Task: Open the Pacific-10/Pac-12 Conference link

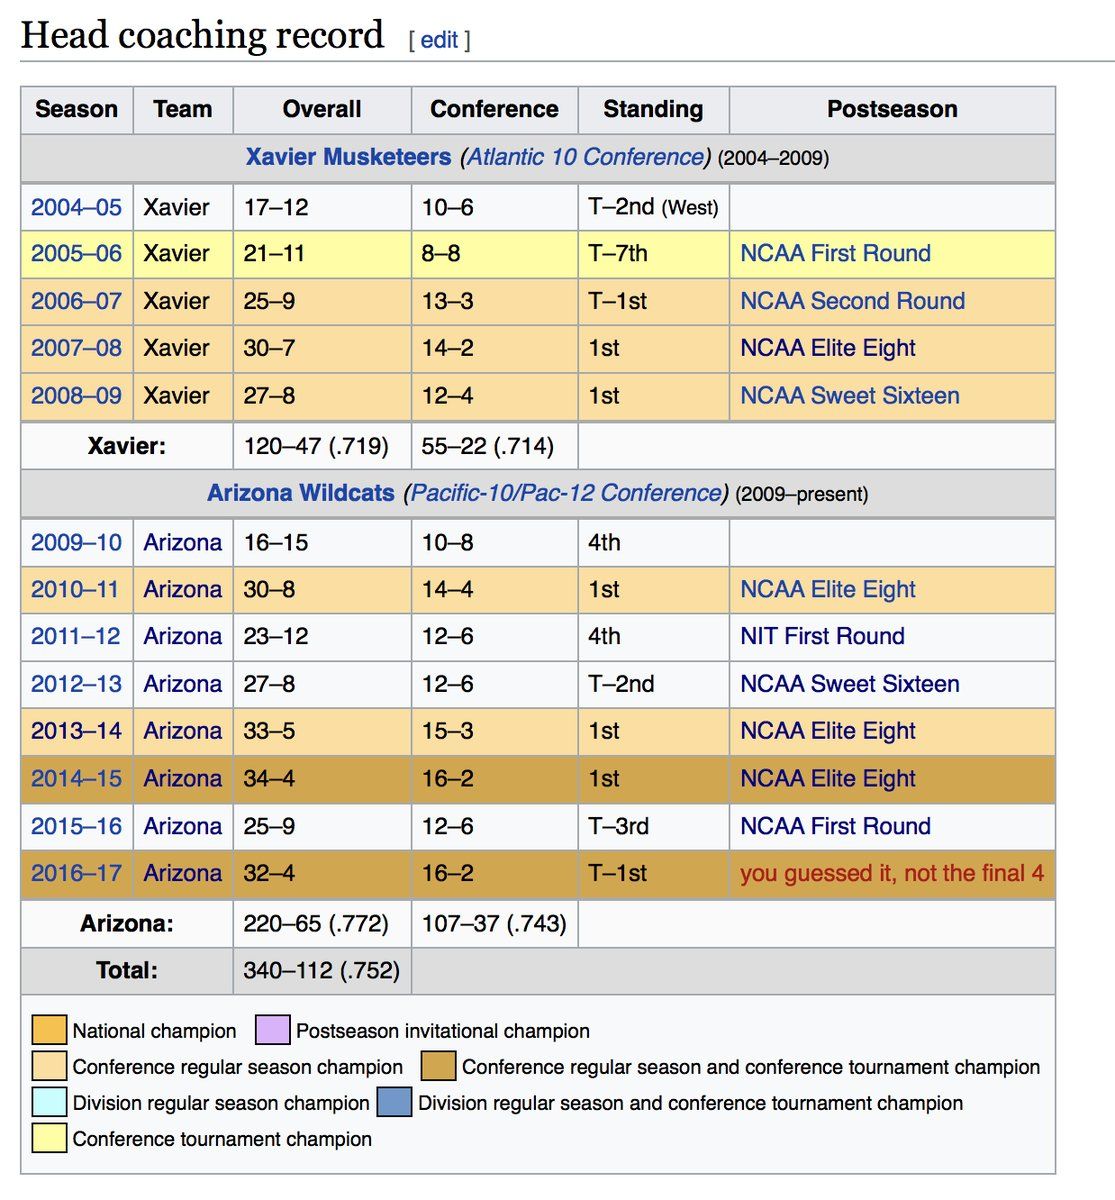Action: point(566,493)
